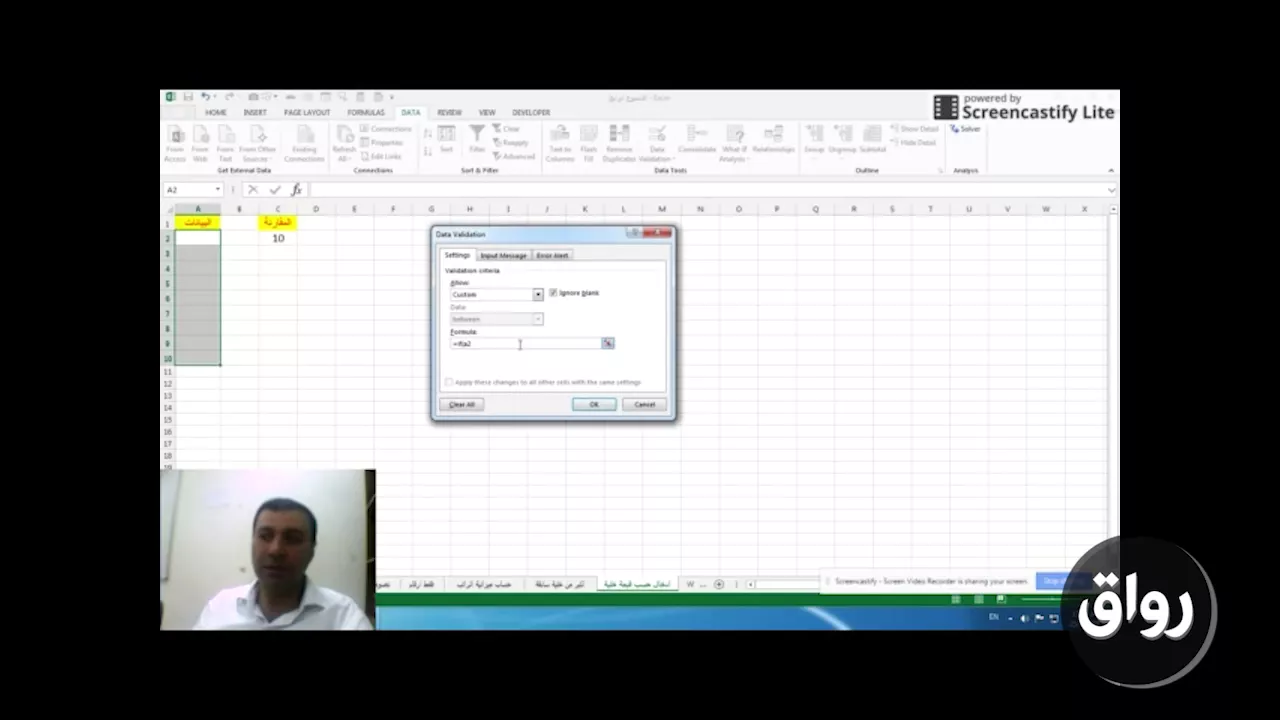The image size is (1280, 720).
Task: Click the Undo icon in quick access toolbar
Action: [x=205, y=97]
